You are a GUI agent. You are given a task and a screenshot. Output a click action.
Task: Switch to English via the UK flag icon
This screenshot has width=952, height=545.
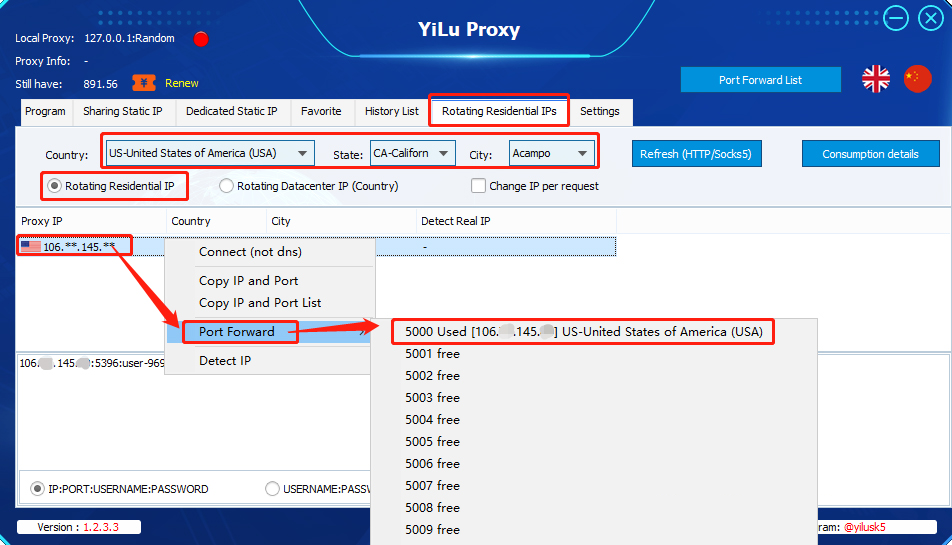point(876,79)
